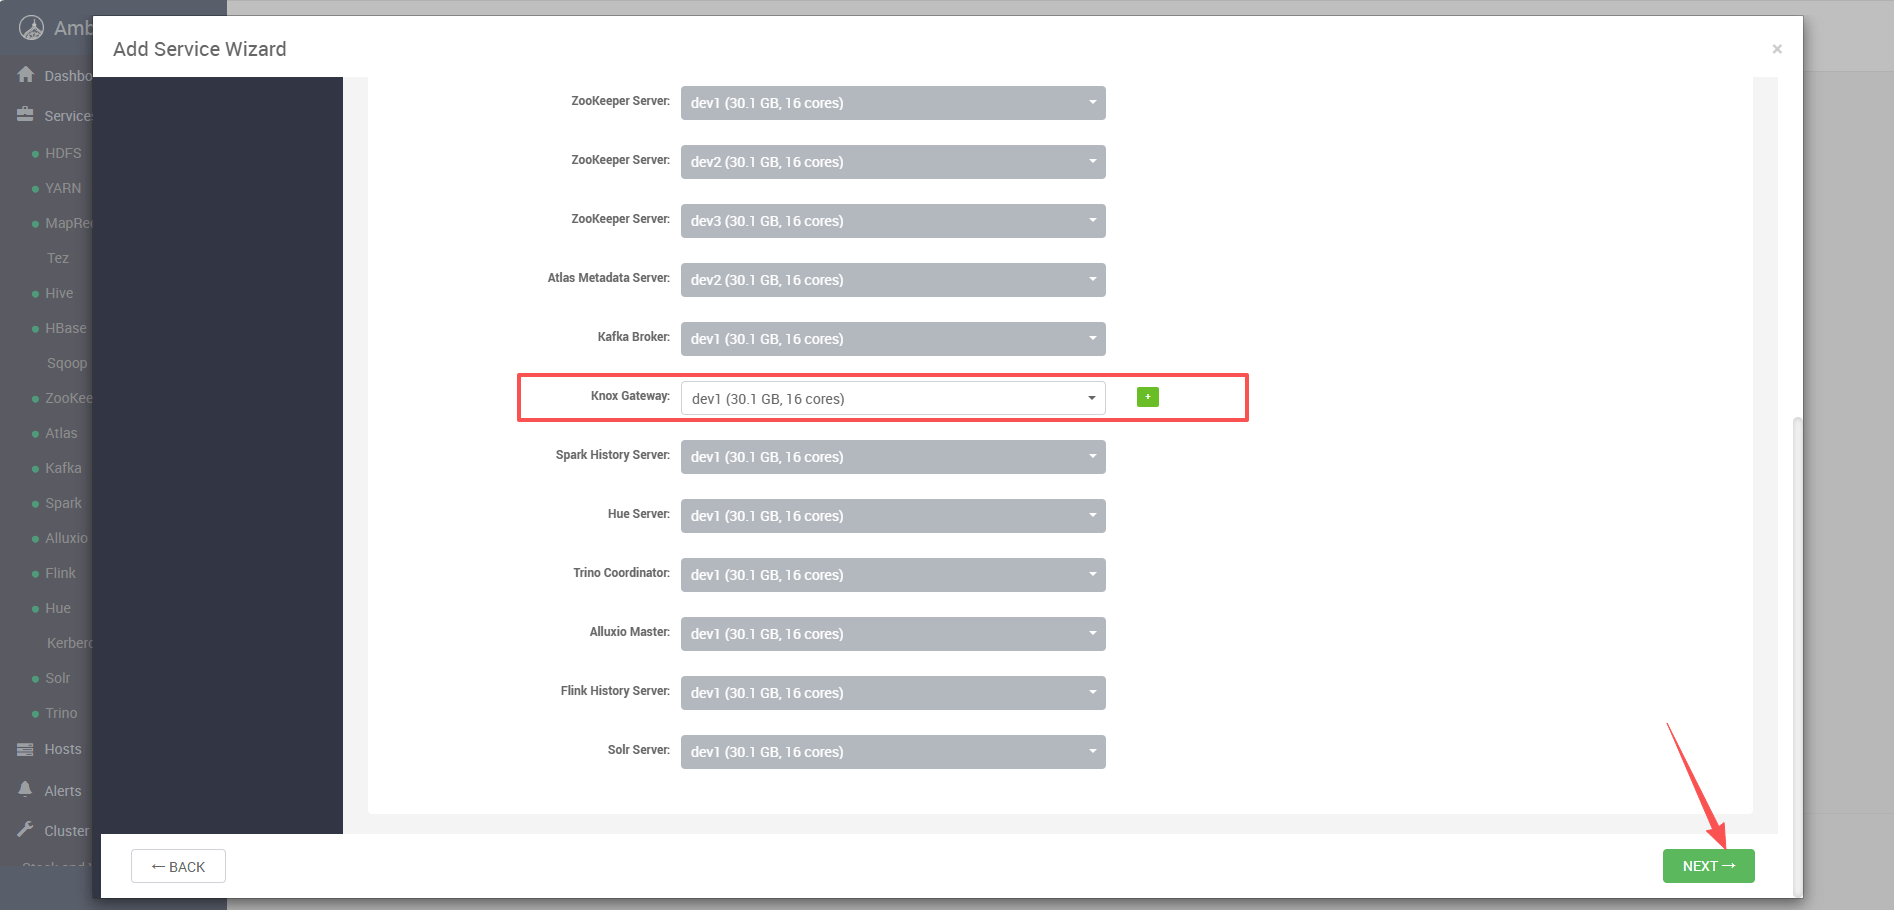This screenshot has height=910, width=1894.
Task: Open the Kafka Broker host dropdown
Action: pos(892,339)
